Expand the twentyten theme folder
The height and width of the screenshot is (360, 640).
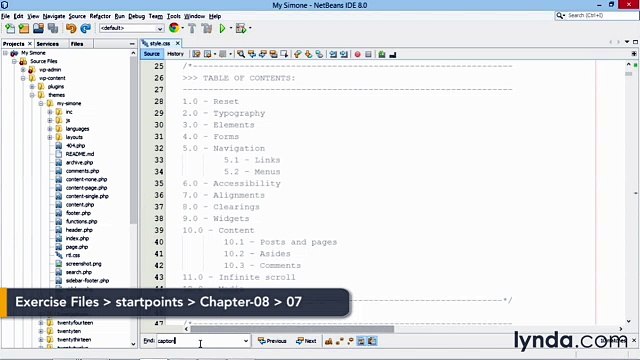(41, 331)
